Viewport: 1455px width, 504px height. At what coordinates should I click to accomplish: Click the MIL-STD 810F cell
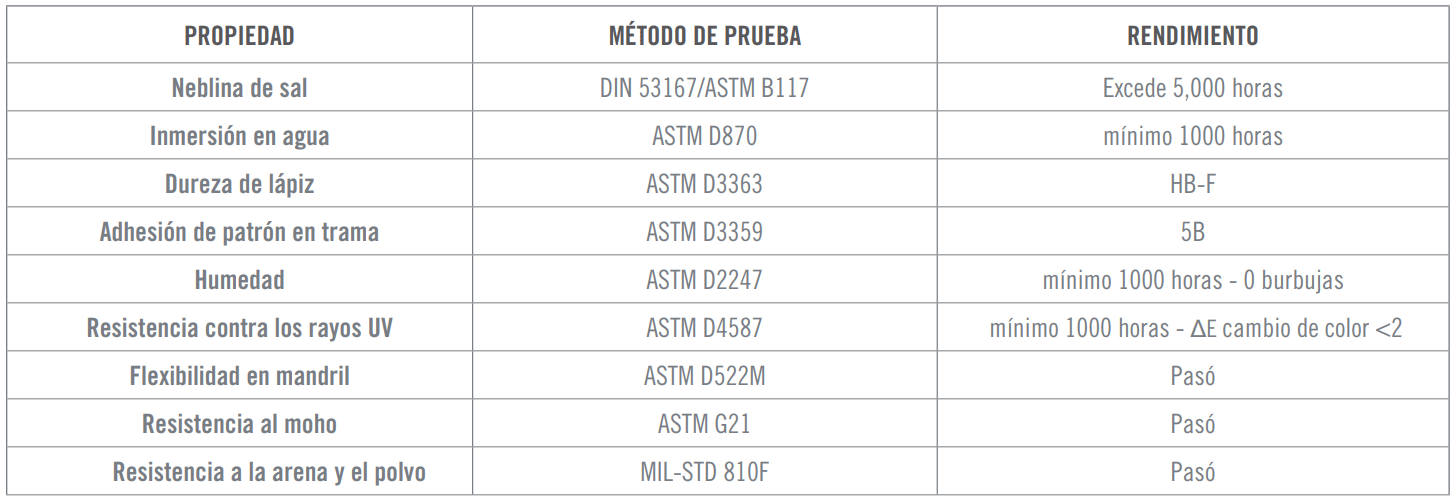click(704, 472)
